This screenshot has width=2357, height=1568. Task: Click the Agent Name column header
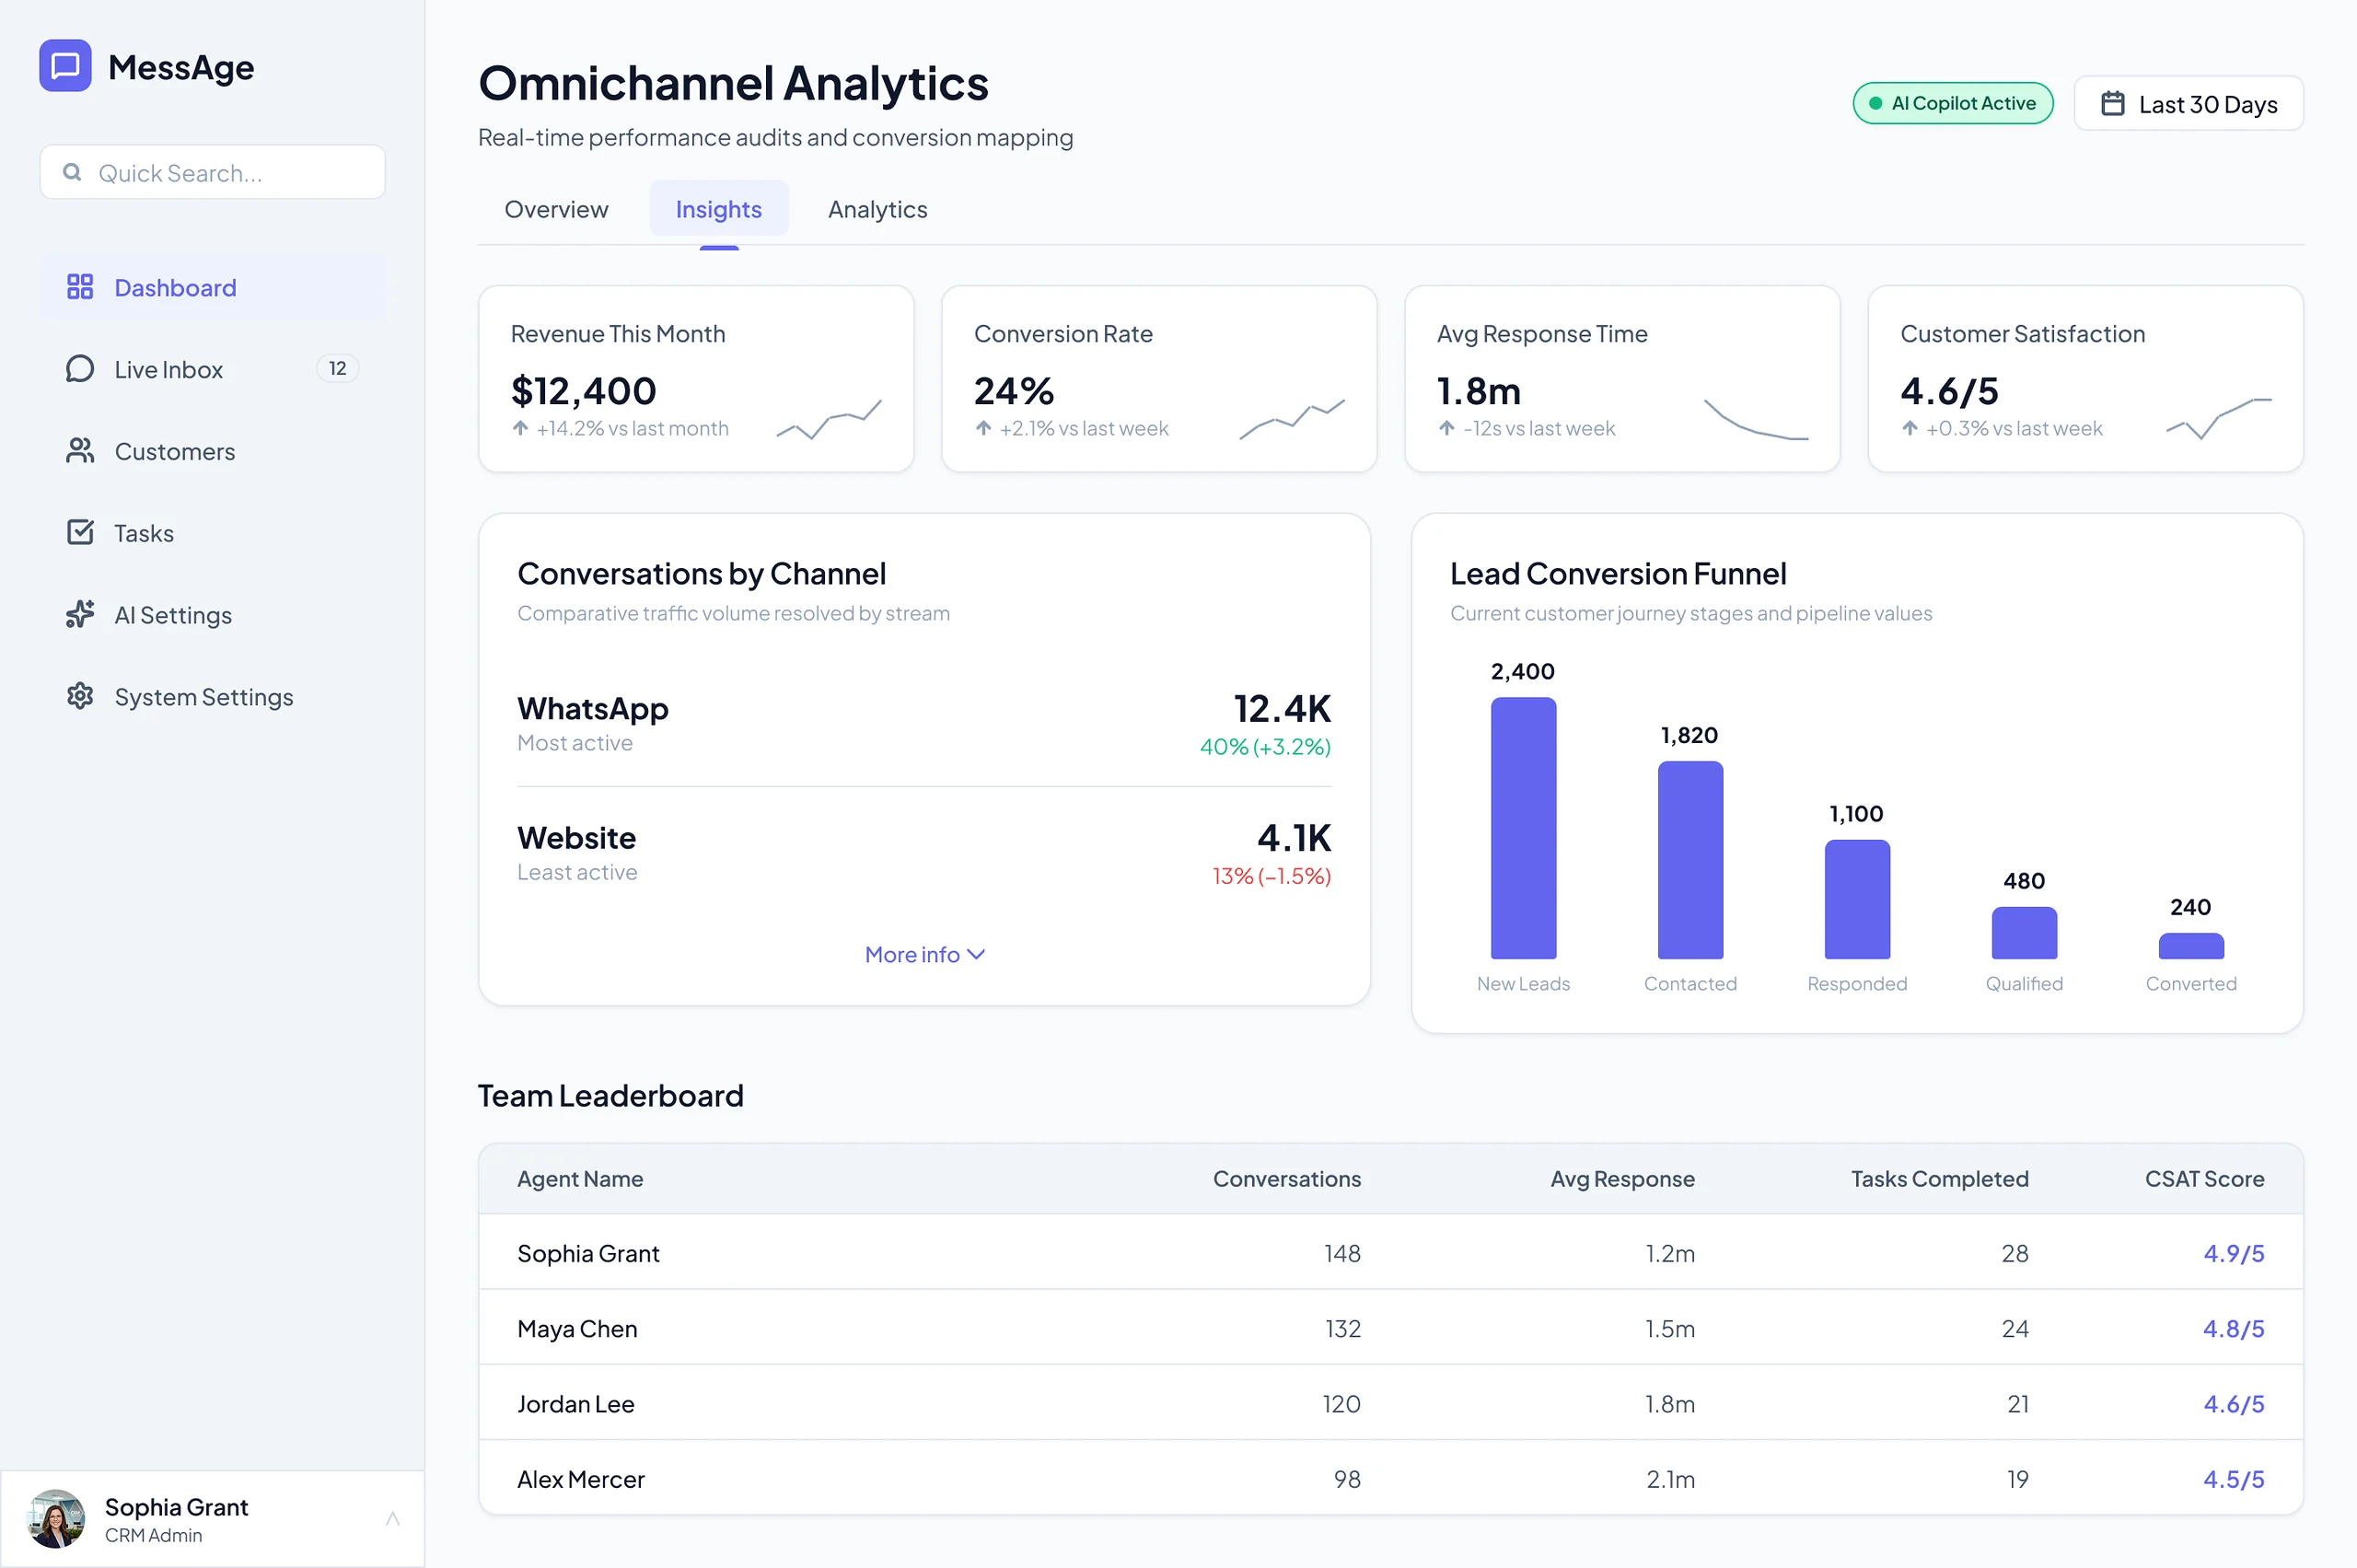click(x=580, y=1178)
